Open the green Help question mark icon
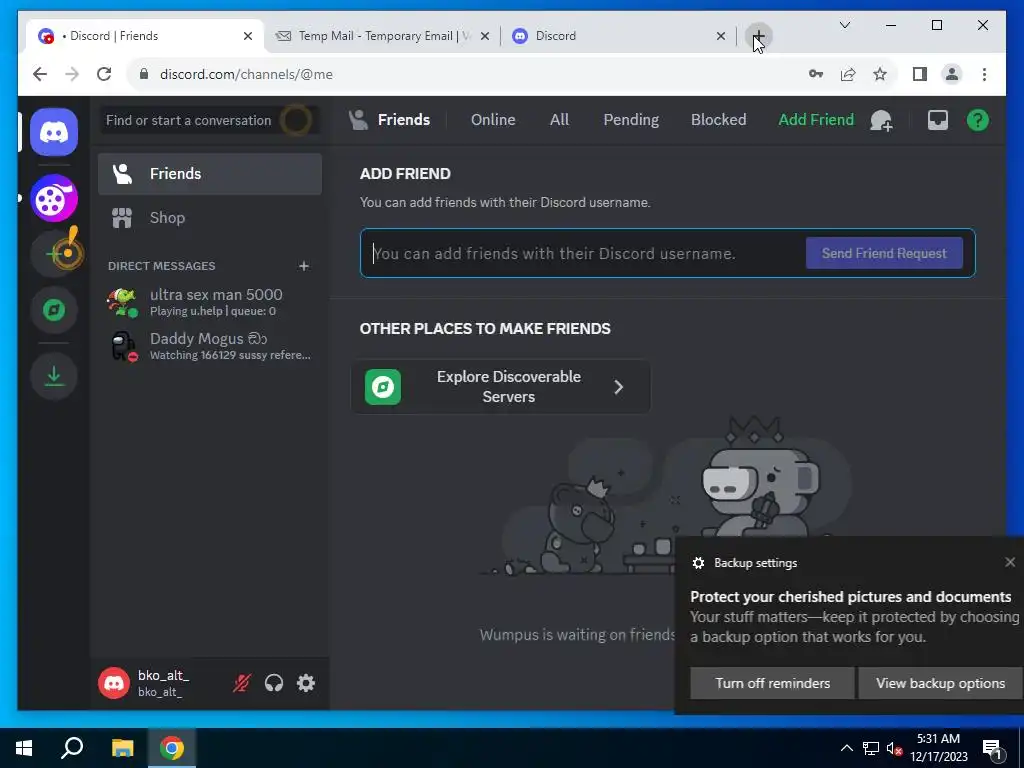 (978, 120)
